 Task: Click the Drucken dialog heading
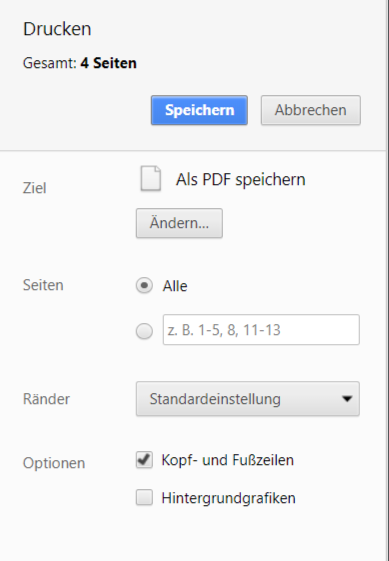tap(57, 29)
